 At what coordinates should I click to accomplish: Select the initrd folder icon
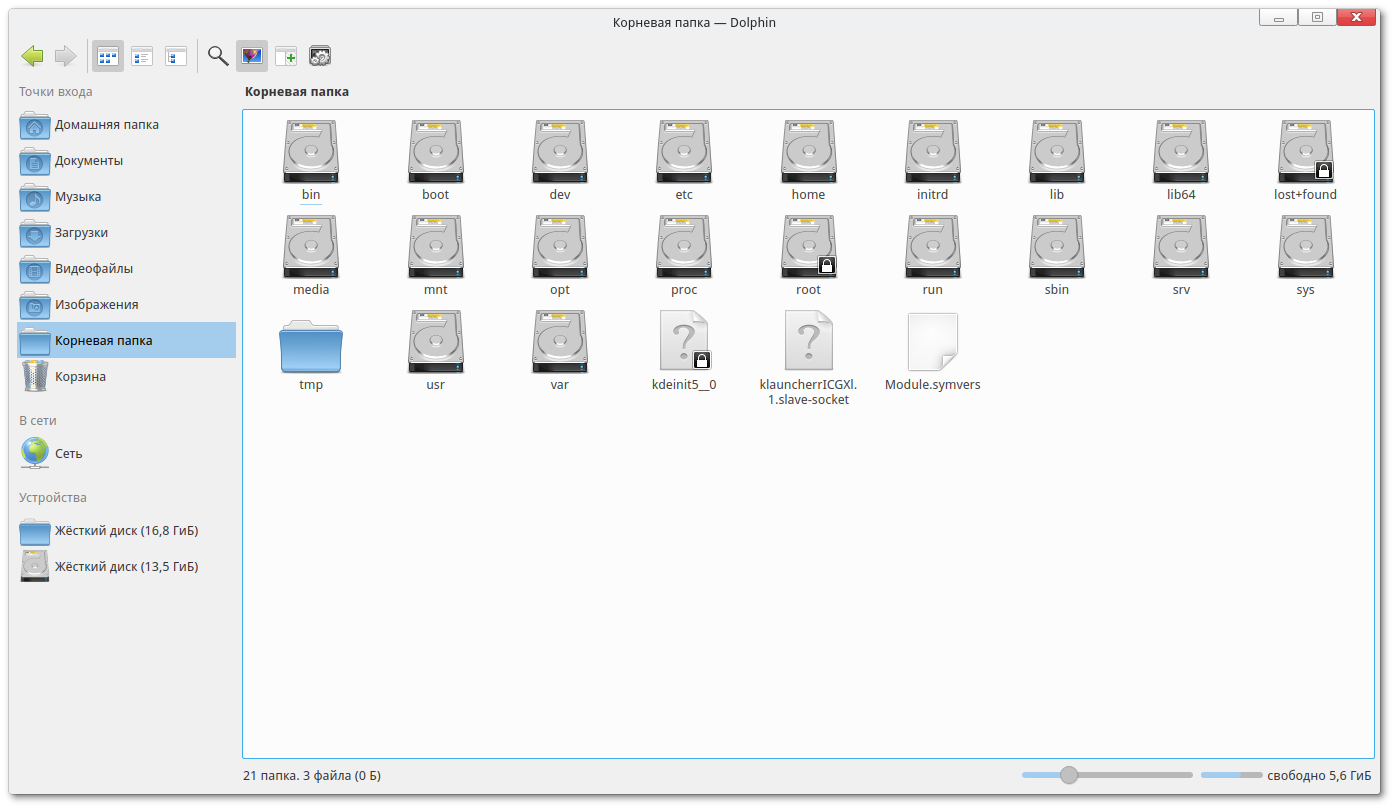932,152
